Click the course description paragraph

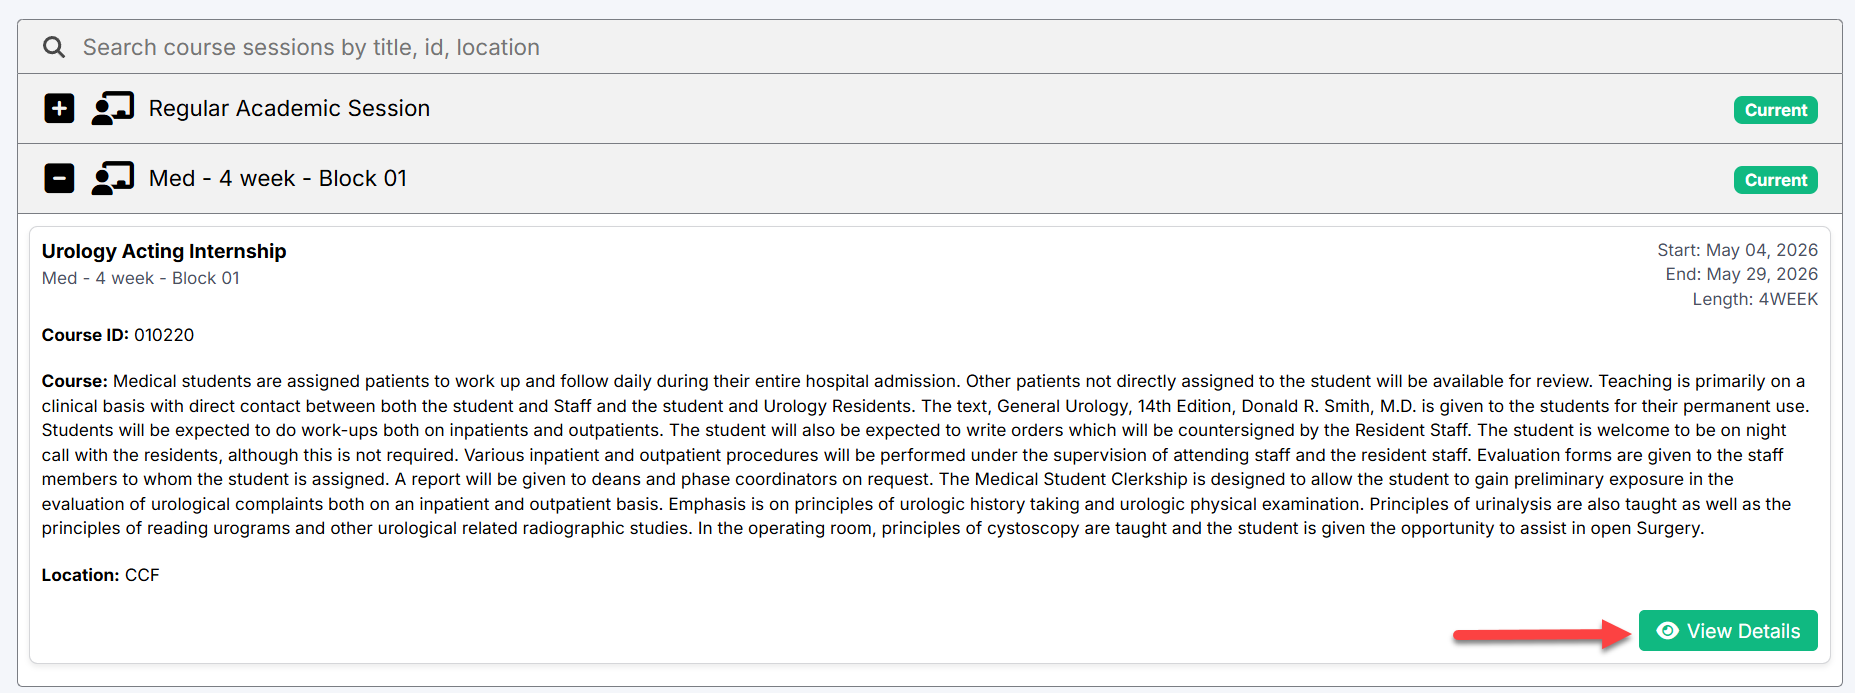927,455
